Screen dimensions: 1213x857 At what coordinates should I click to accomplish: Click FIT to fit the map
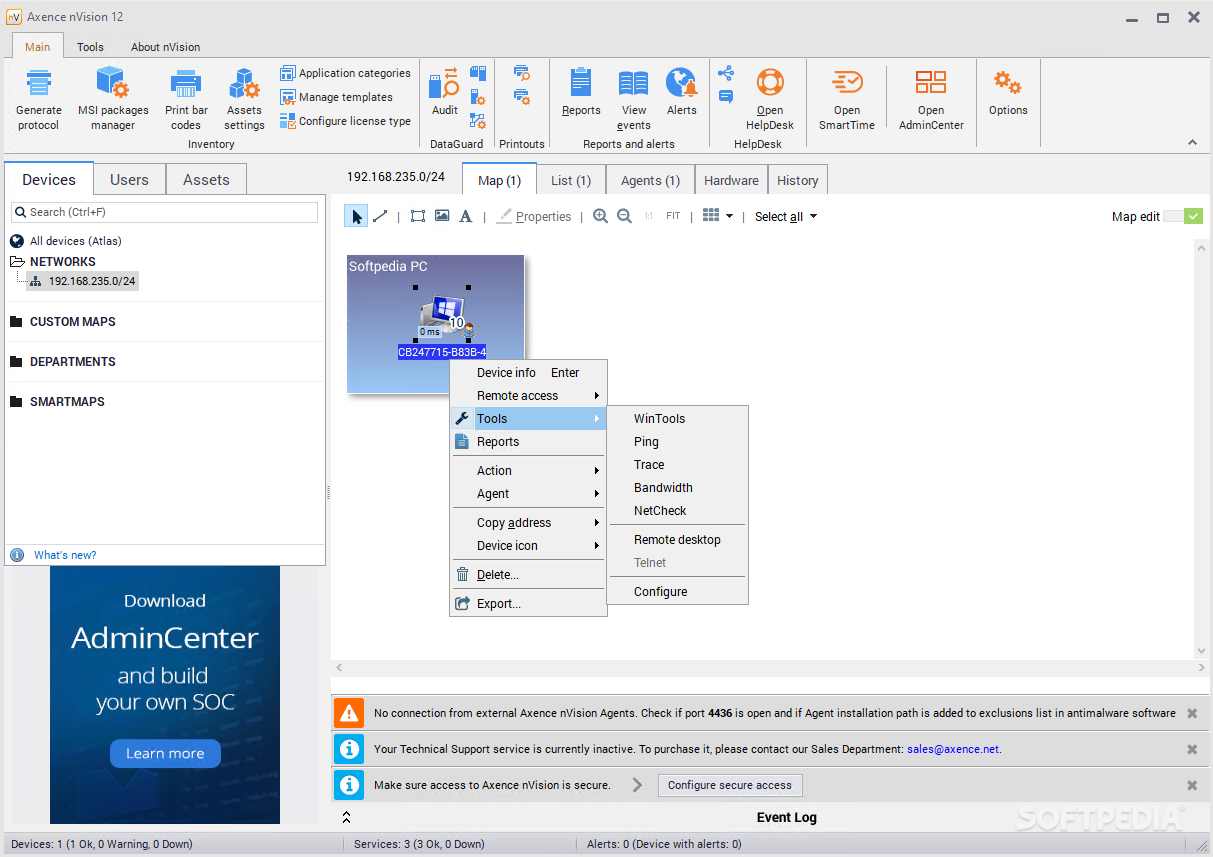673,216
